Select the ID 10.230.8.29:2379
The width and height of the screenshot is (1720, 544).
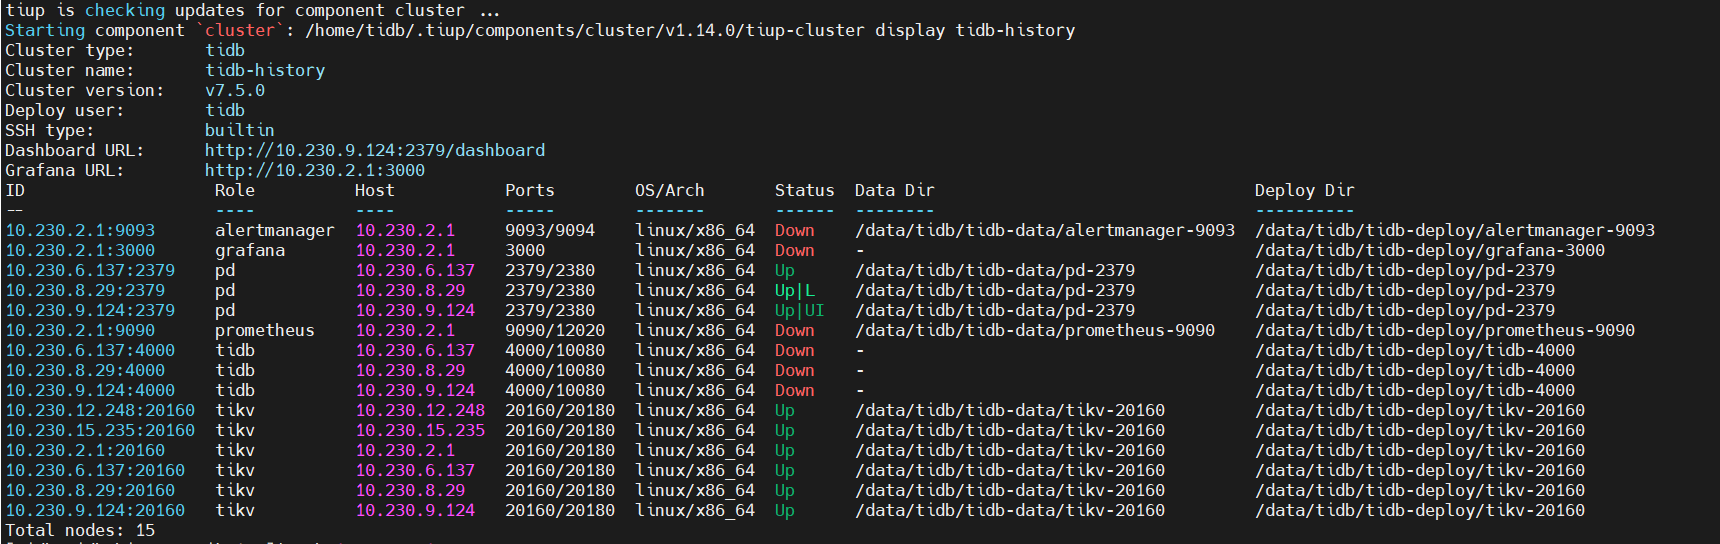85,290
